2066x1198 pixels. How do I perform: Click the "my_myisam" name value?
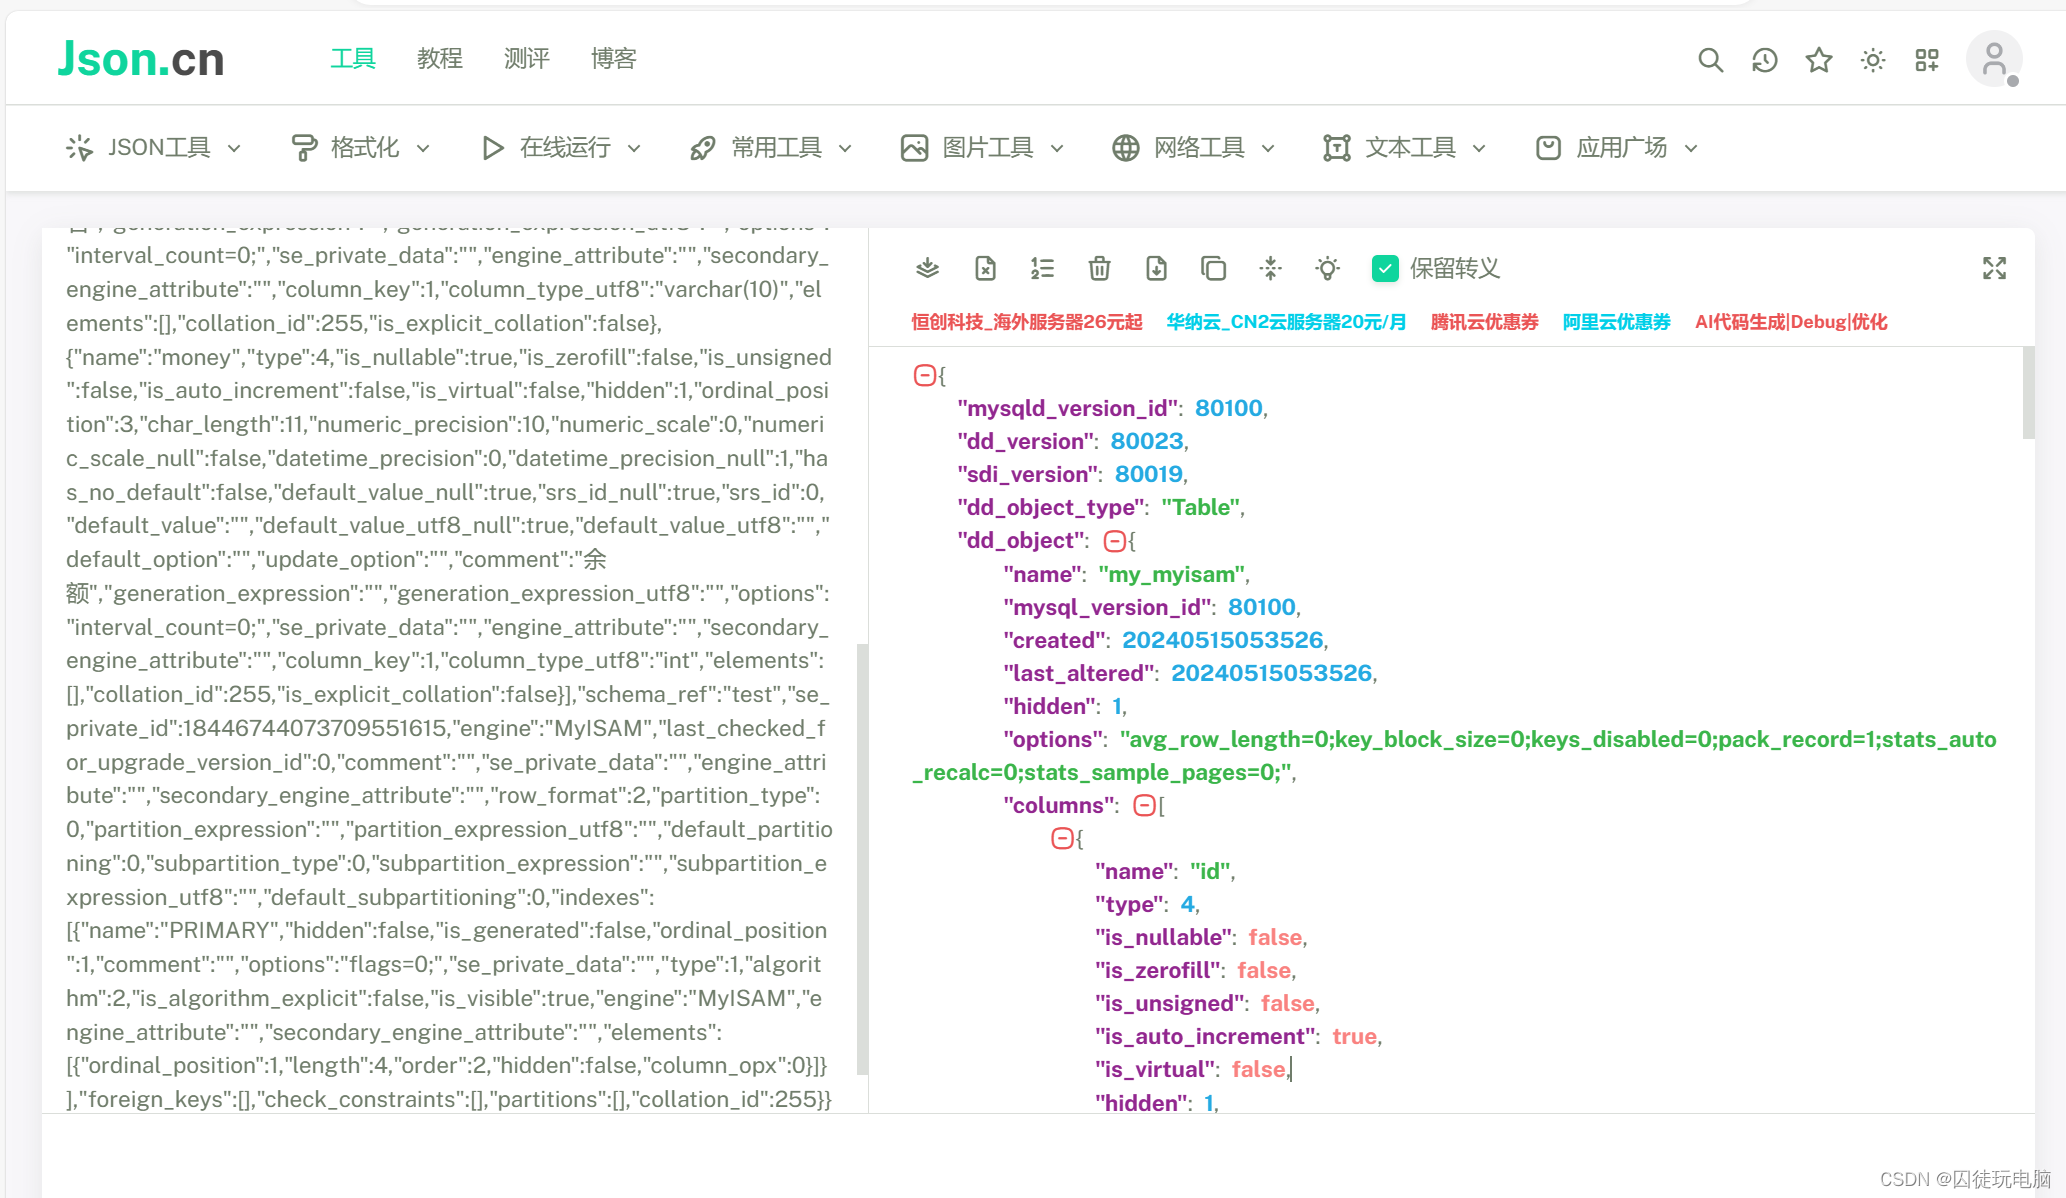click(1172, 574)
